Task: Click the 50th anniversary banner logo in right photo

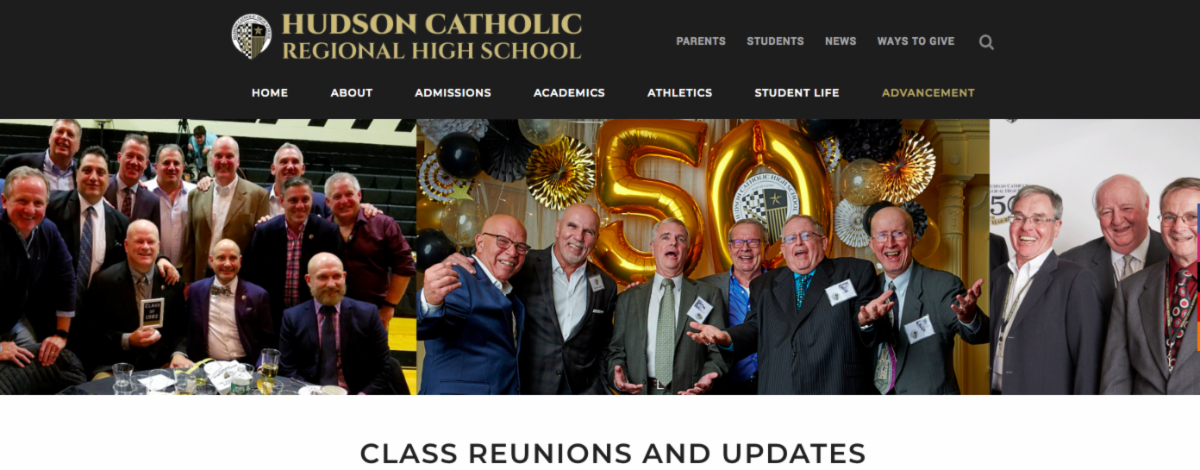Action: (x=1001, y=204)
